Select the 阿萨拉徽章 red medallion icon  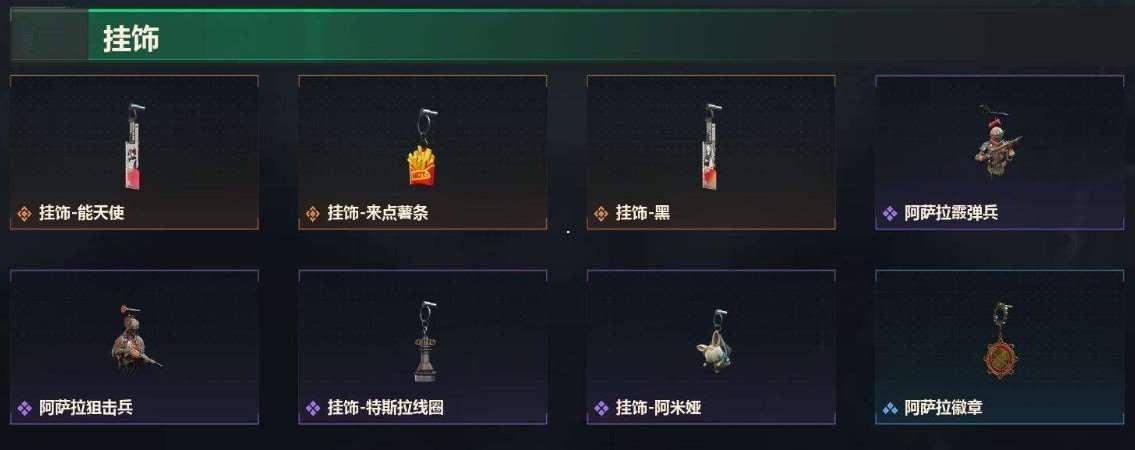[x=1000, y=341]
